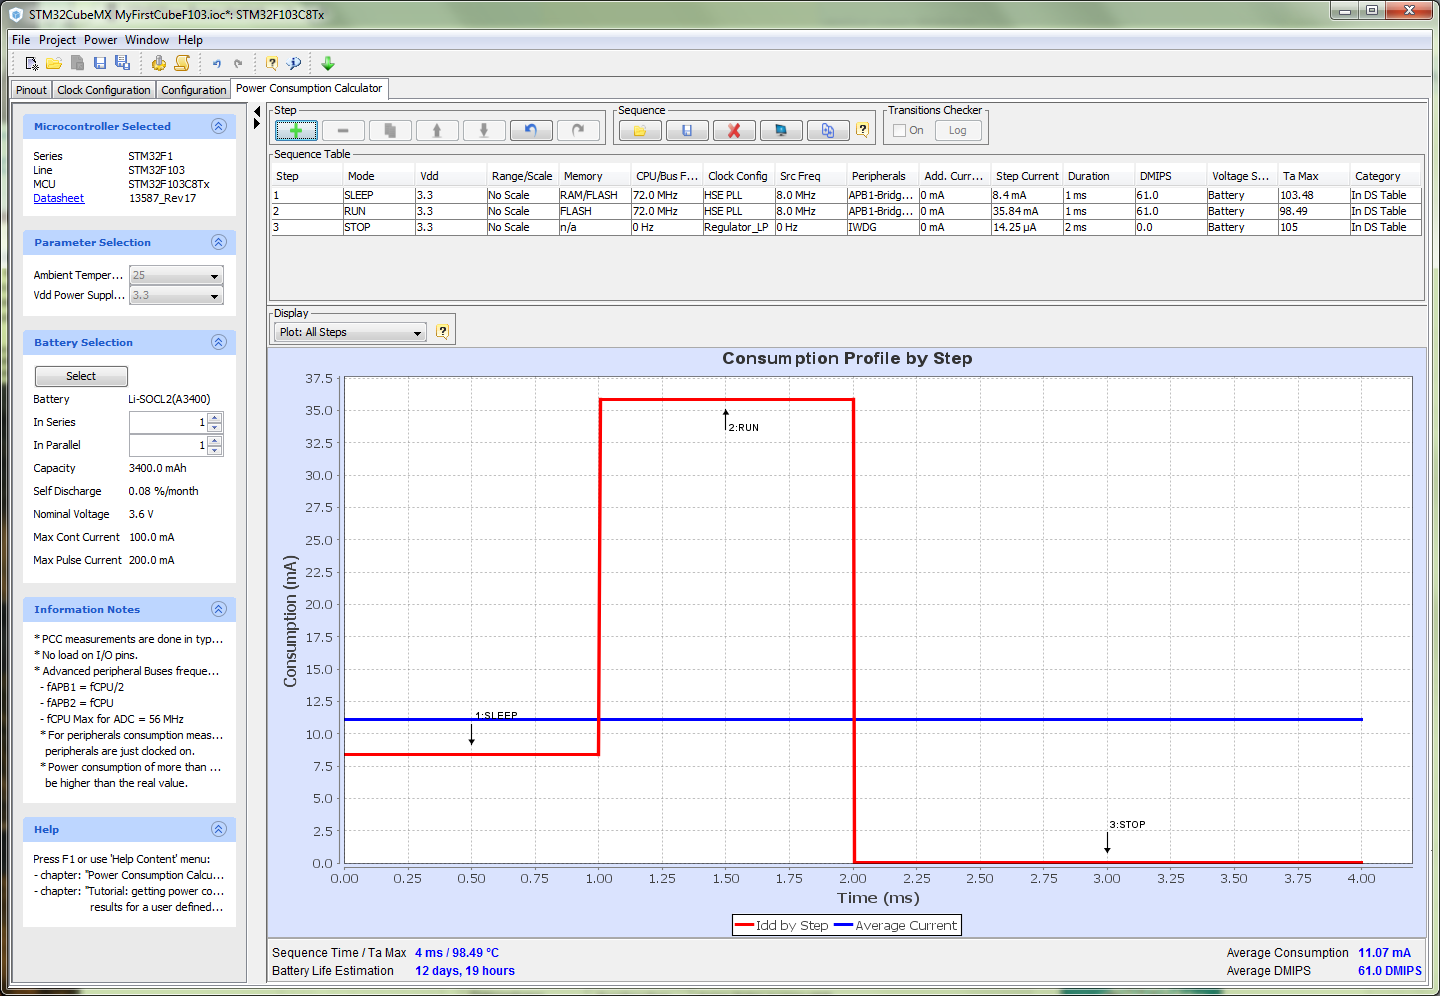Image resolution: width=1440 pixels, height=996 pixels.
Task: Move the step down with the arrow
Action: (484, 130)
